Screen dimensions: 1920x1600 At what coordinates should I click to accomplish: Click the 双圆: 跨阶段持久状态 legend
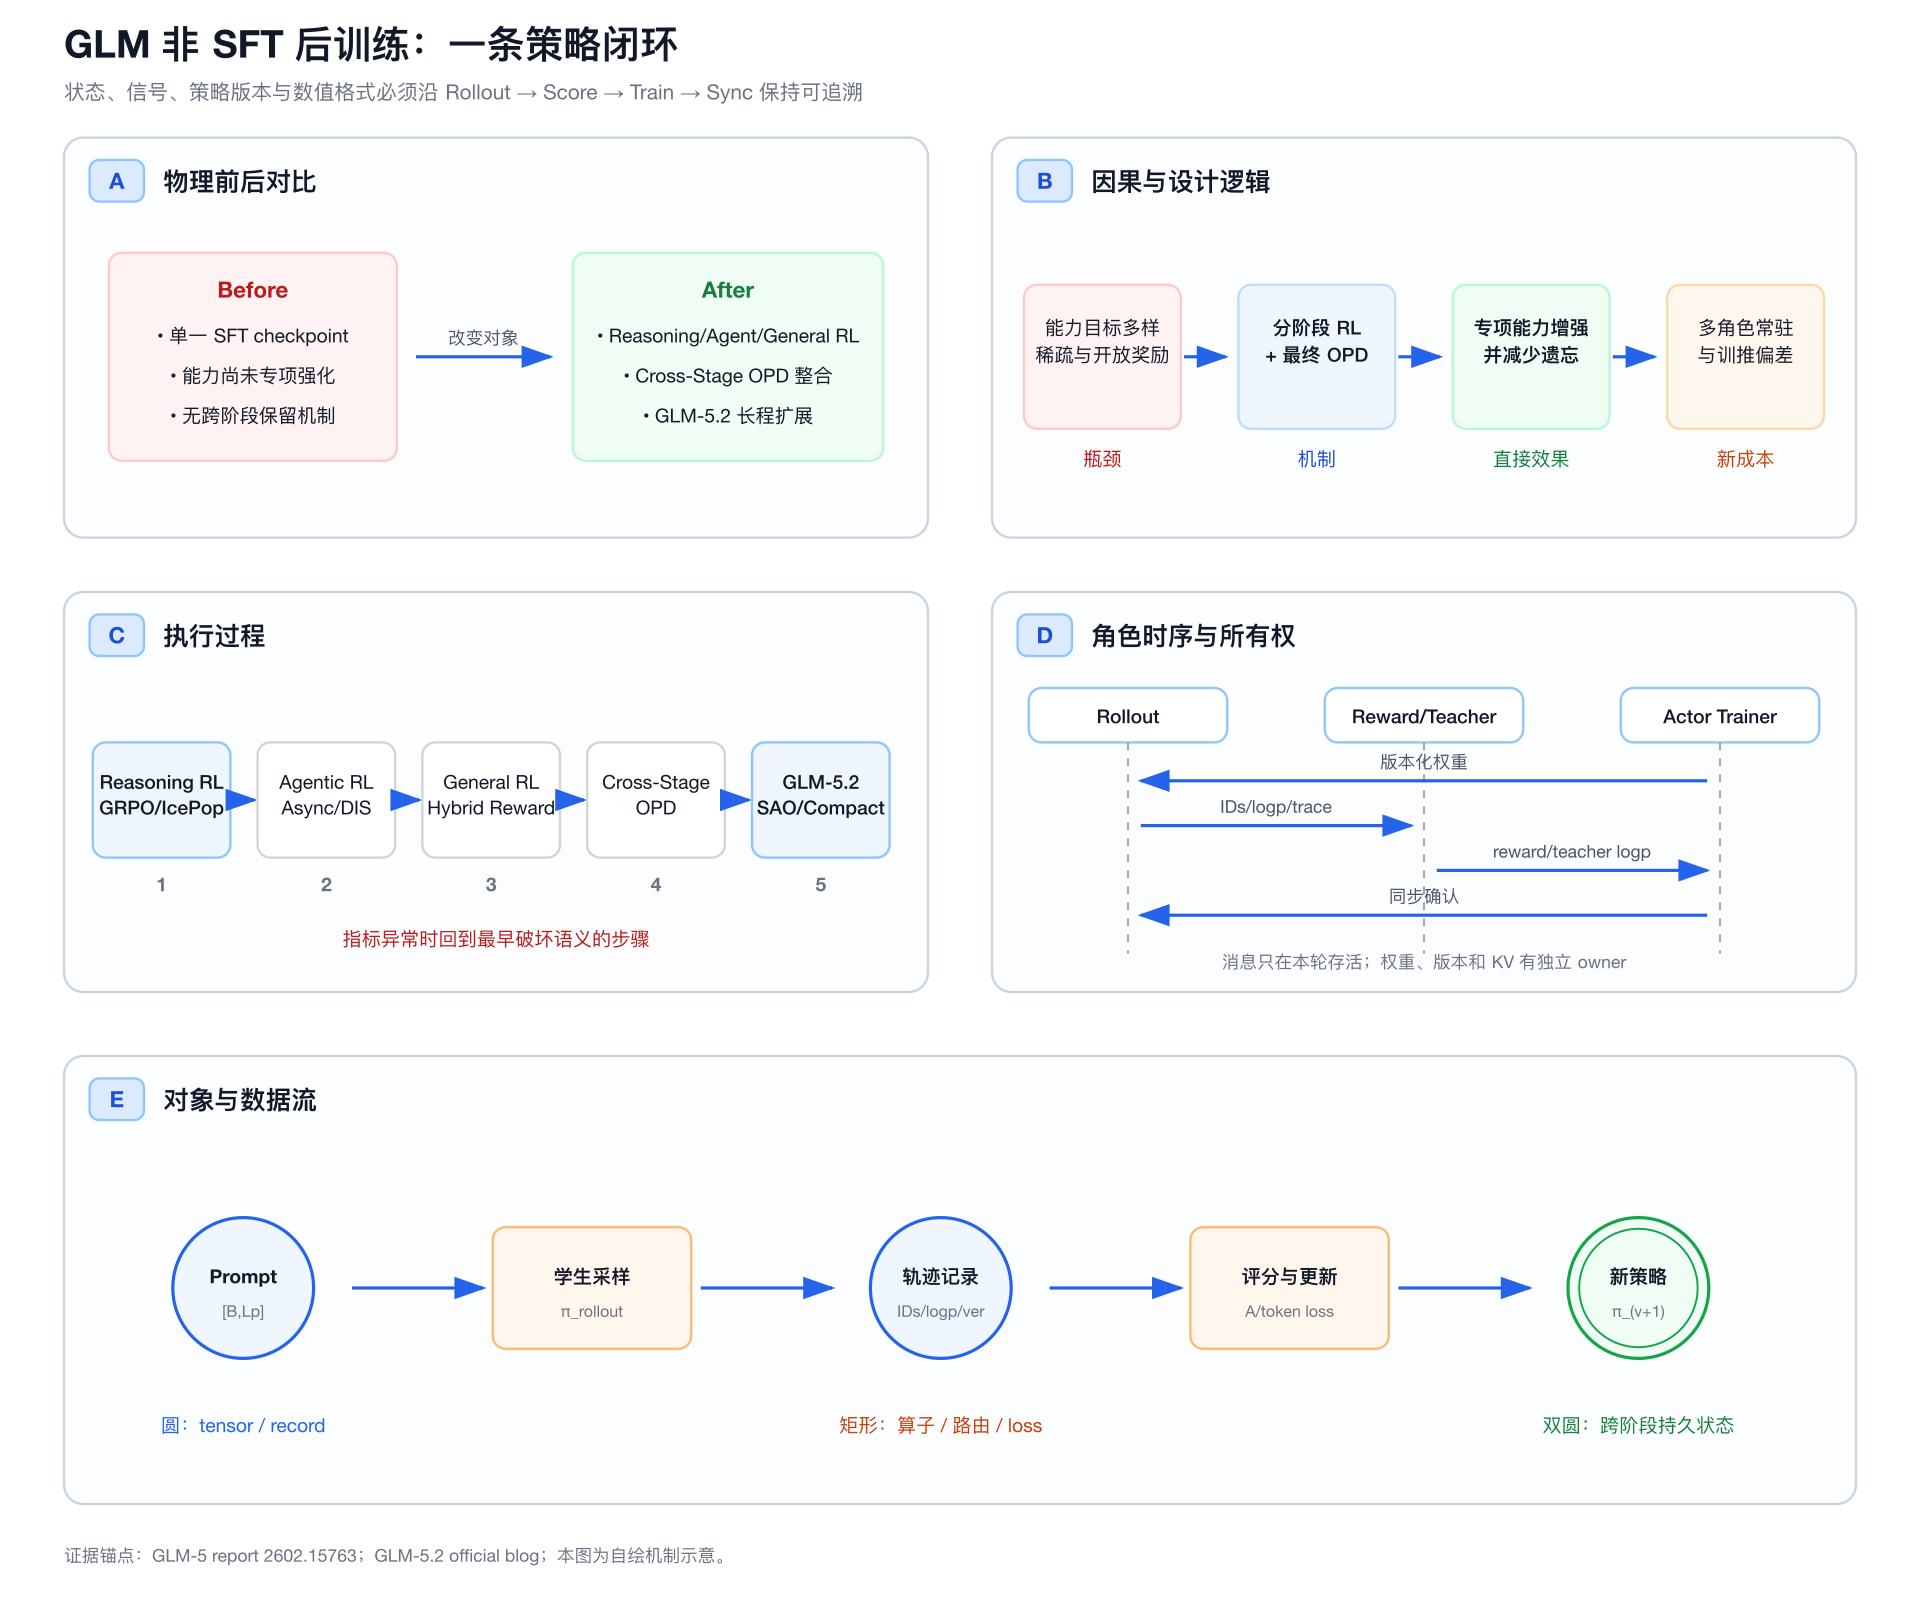[x=1638, y=1425]
